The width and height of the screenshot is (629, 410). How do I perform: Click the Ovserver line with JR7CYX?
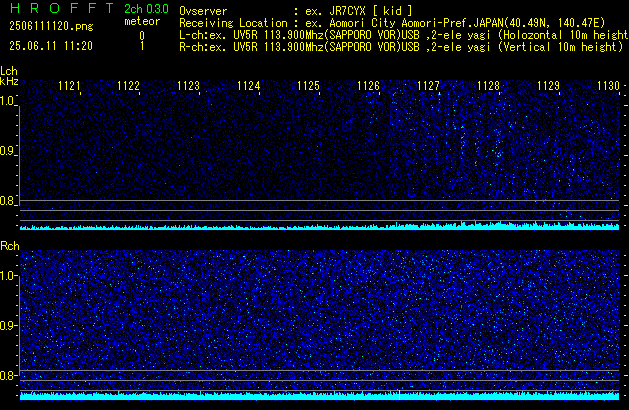click(296, 10)
